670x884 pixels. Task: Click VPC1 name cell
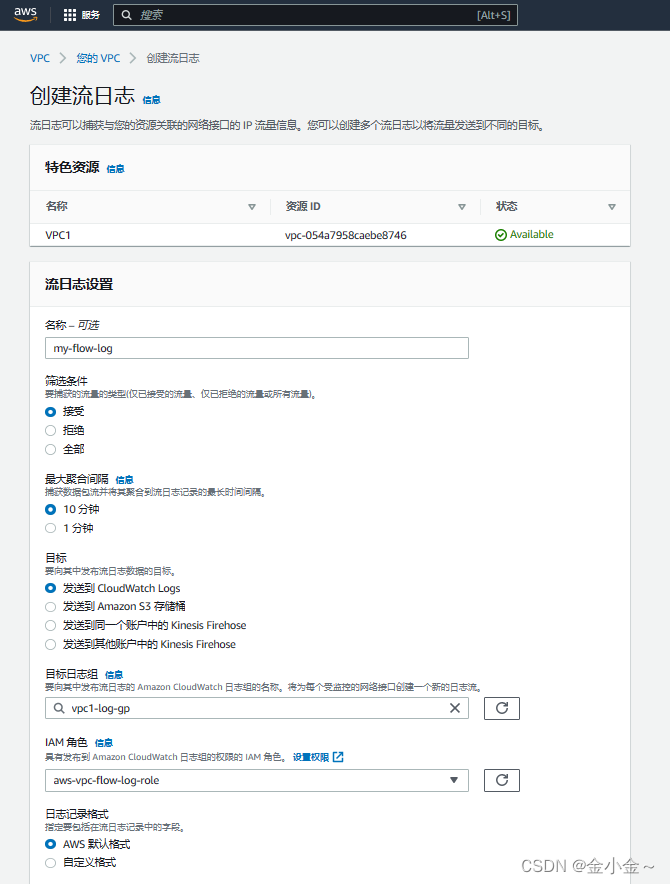coord(58,235)
